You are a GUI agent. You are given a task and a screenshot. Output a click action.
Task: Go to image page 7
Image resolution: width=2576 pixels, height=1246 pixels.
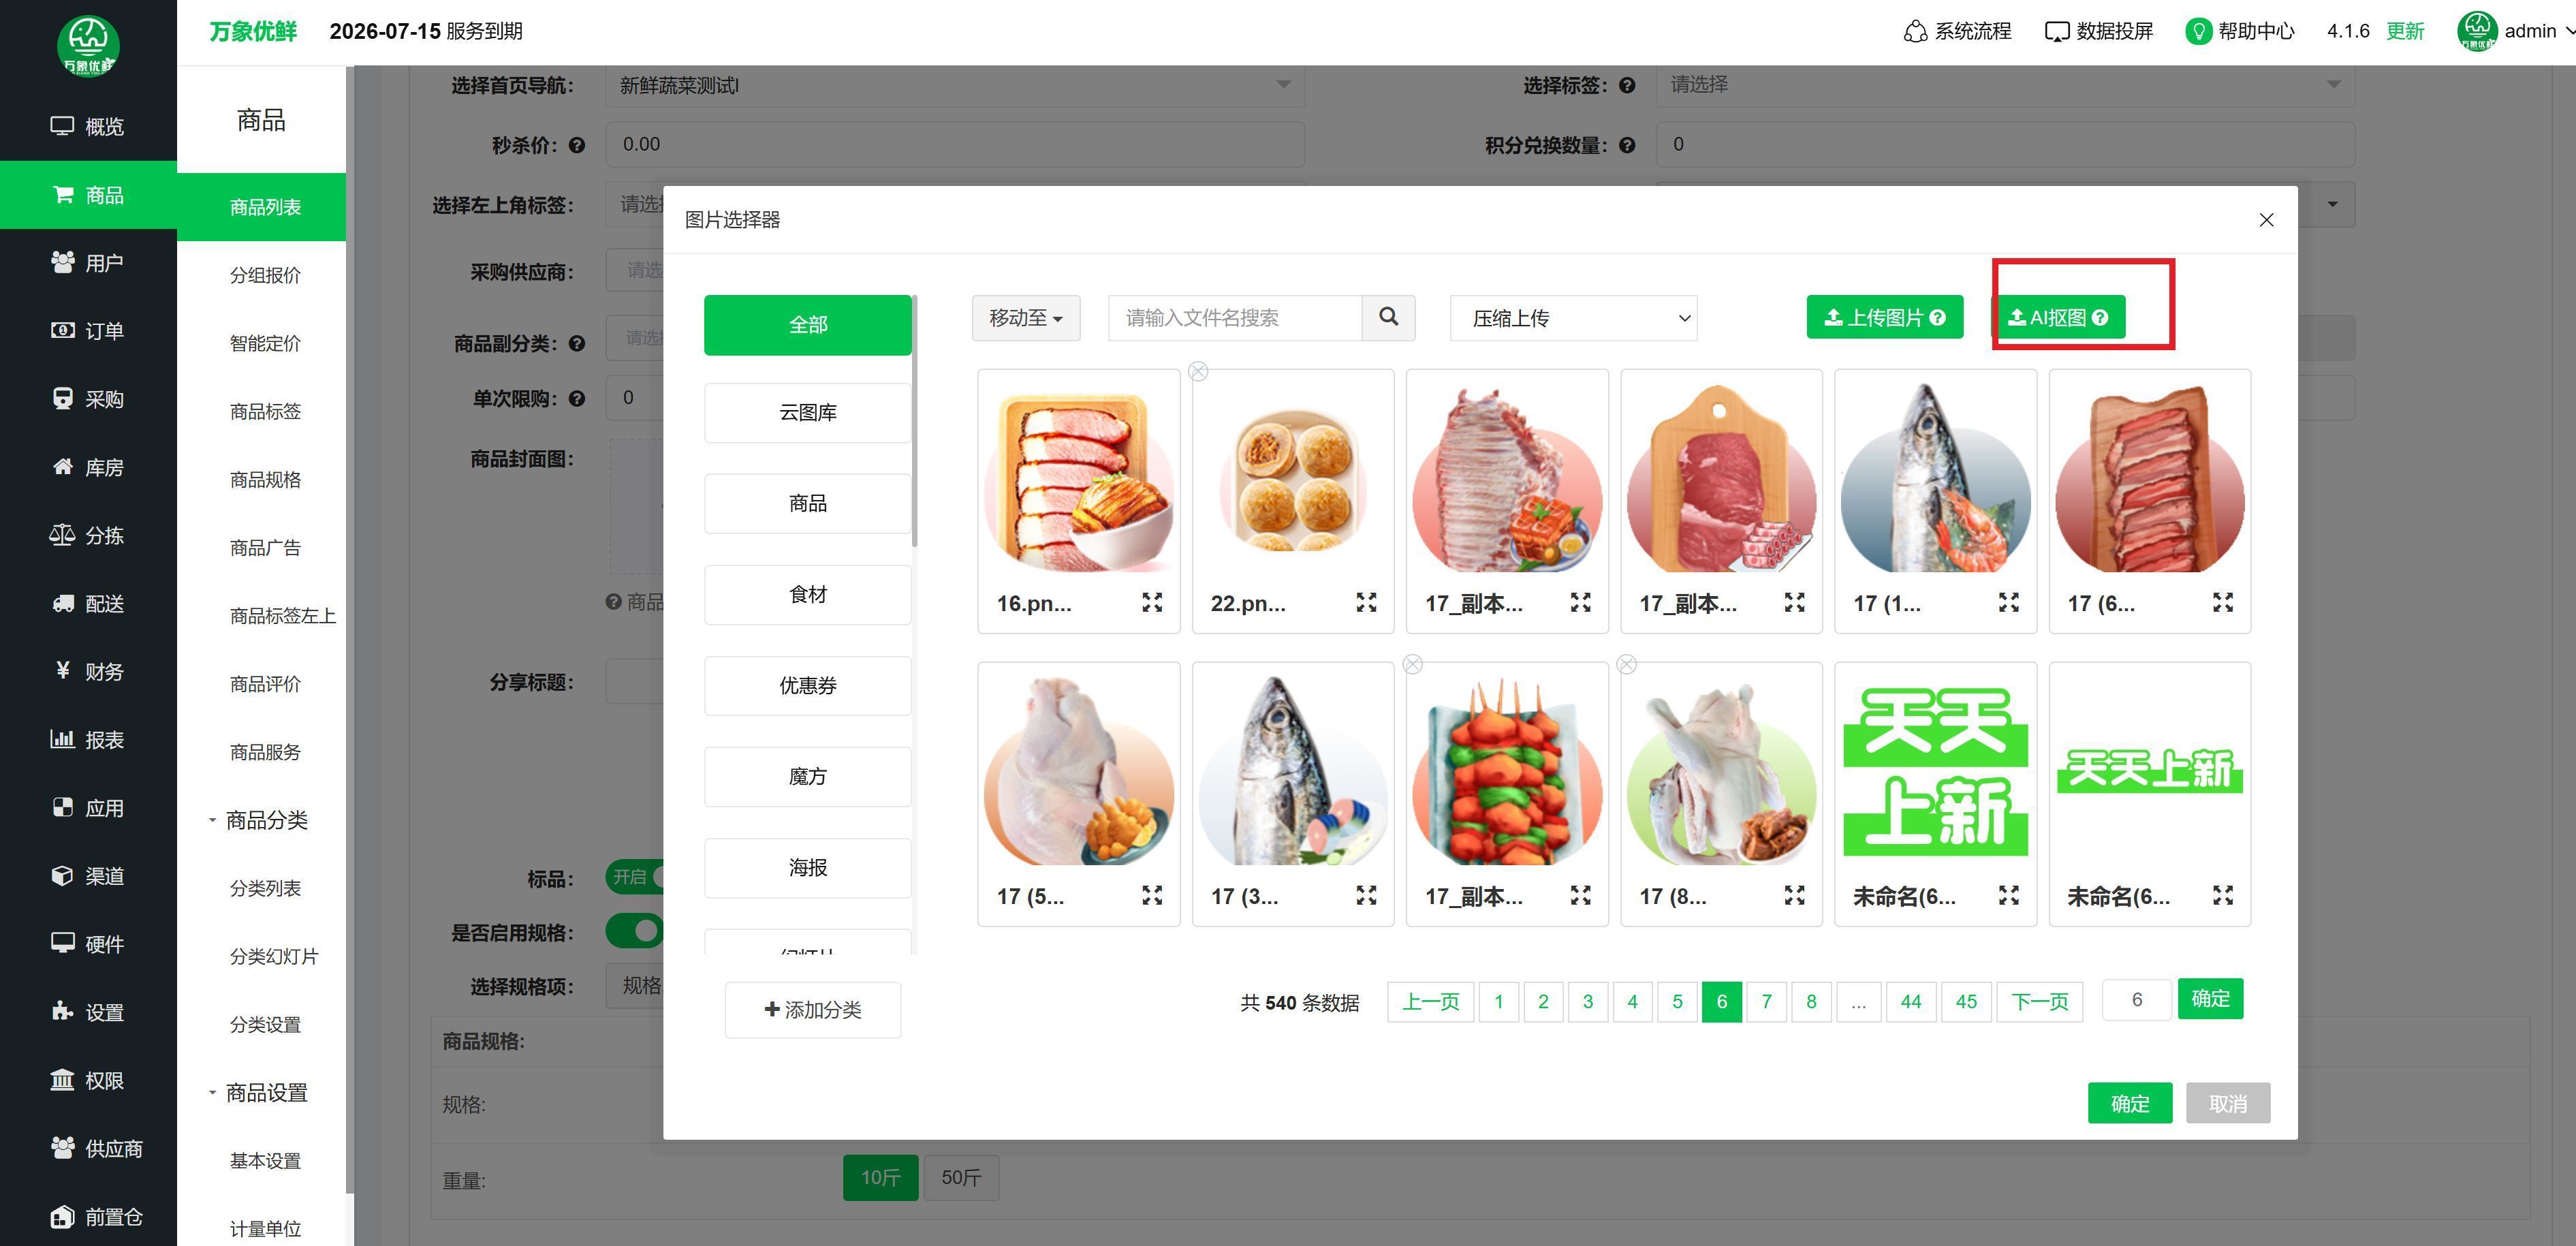pos(1766,1001)
